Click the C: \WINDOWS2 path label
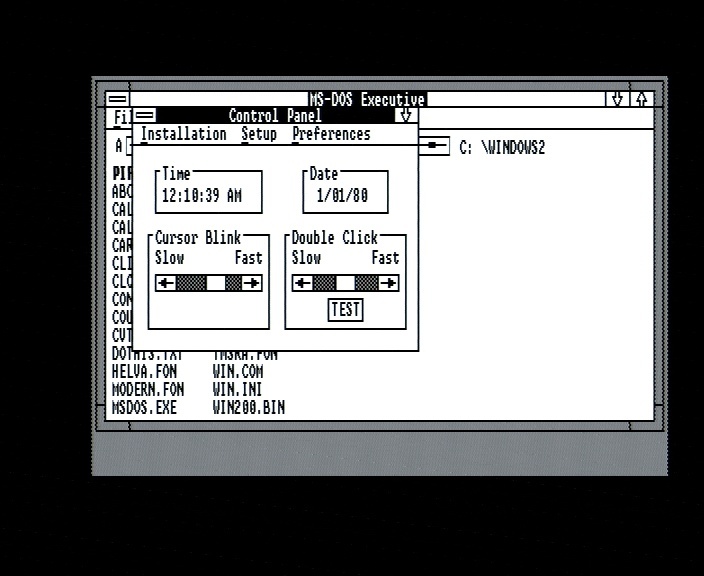 click(x=502, y=147)
